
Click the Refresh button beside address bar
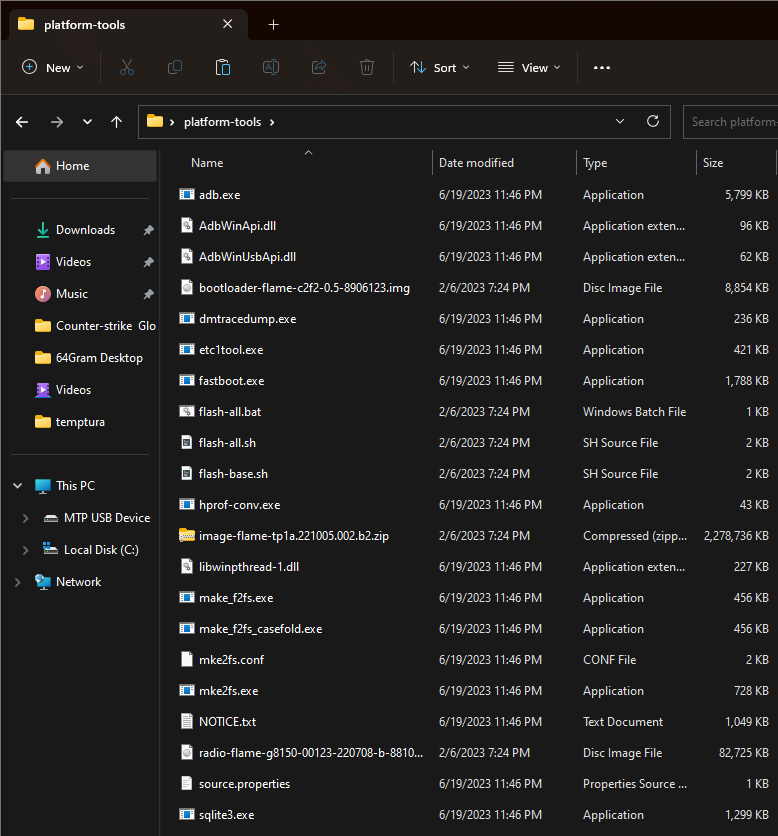[x=653, y=122]
